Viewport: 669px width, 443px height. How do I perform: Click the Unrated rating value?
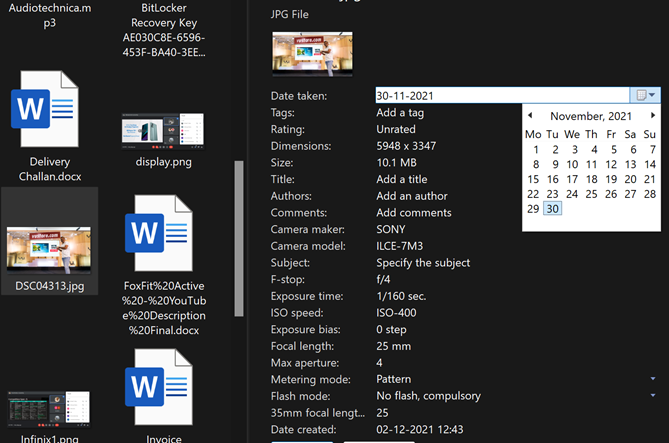[396, 129]
